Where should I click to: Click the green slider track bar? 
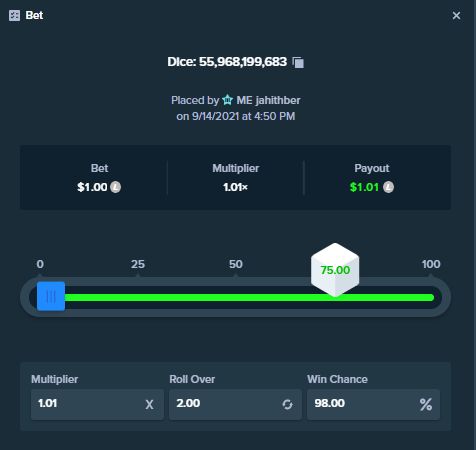tap(249, 298)
